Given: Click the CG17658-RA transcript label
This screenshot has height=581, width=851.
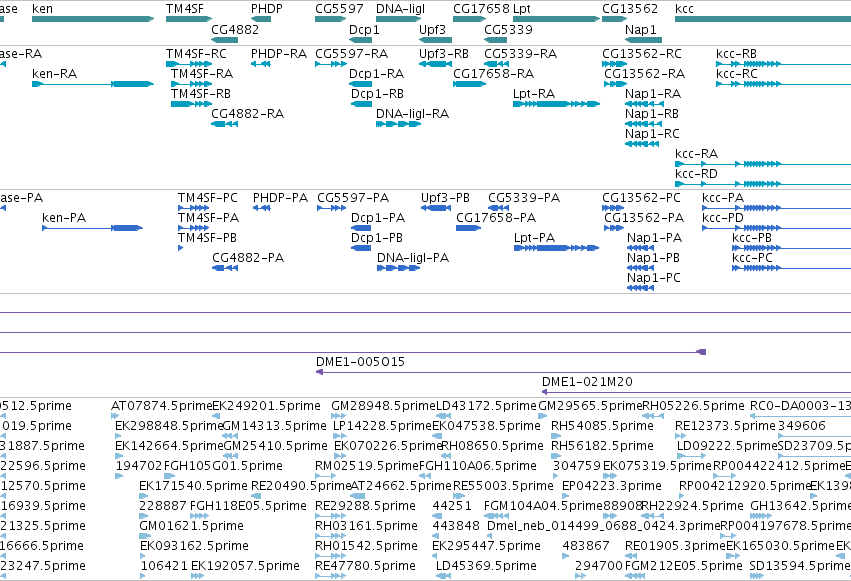Looking at the screenshot, I should (494, 74).
